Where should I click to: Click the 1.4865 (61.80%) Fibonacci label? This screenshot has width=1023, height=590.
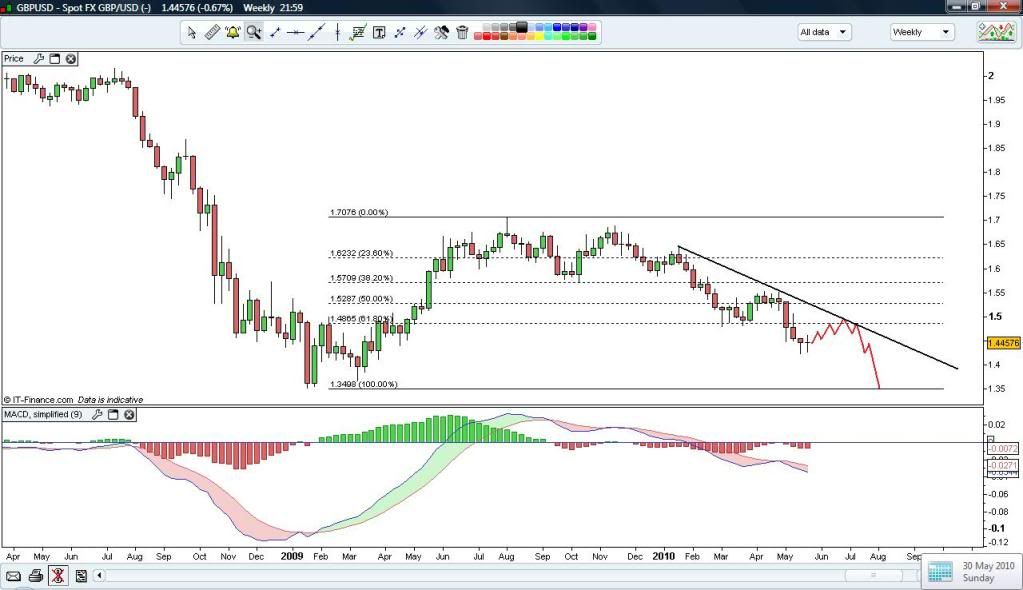361,319
